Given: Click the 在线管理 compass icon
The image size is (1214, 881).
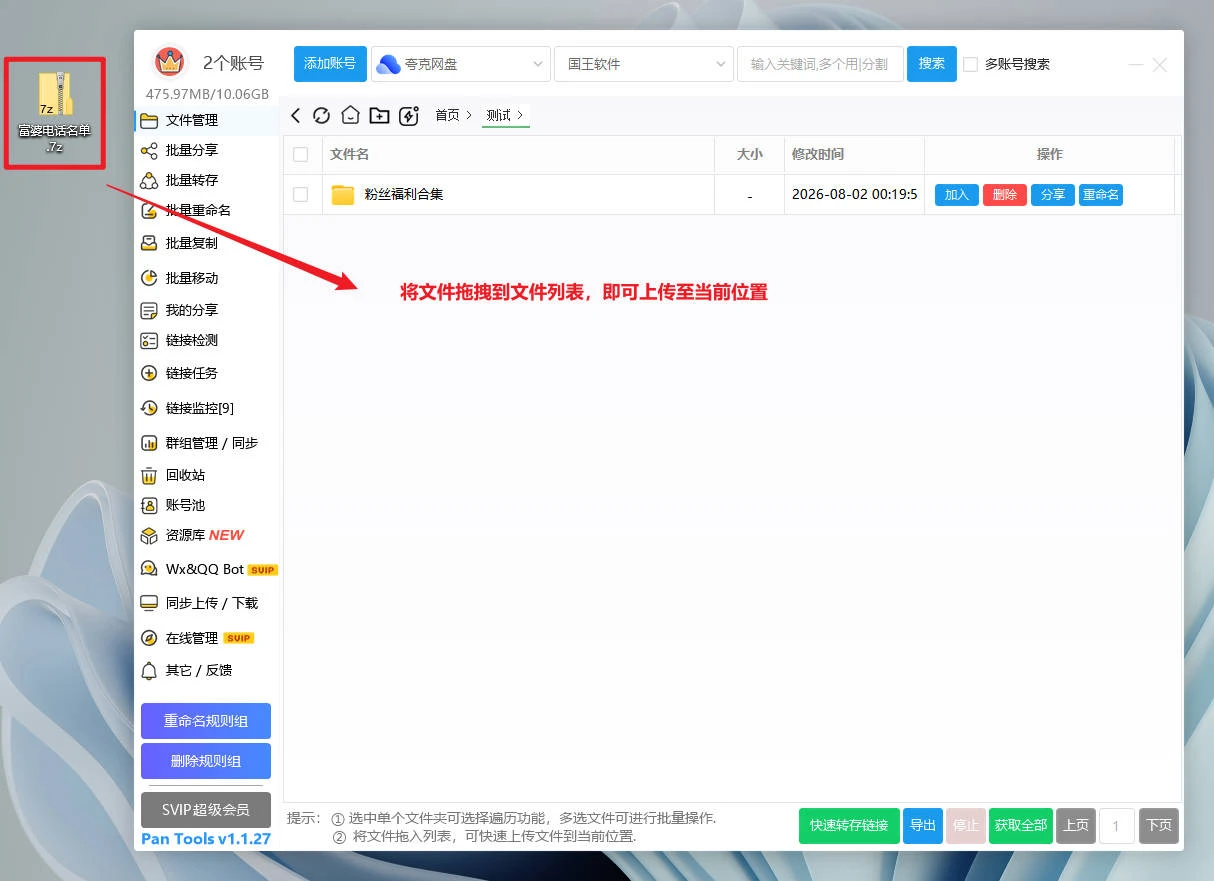Looking at the screenshot, I should pos(149,638).
